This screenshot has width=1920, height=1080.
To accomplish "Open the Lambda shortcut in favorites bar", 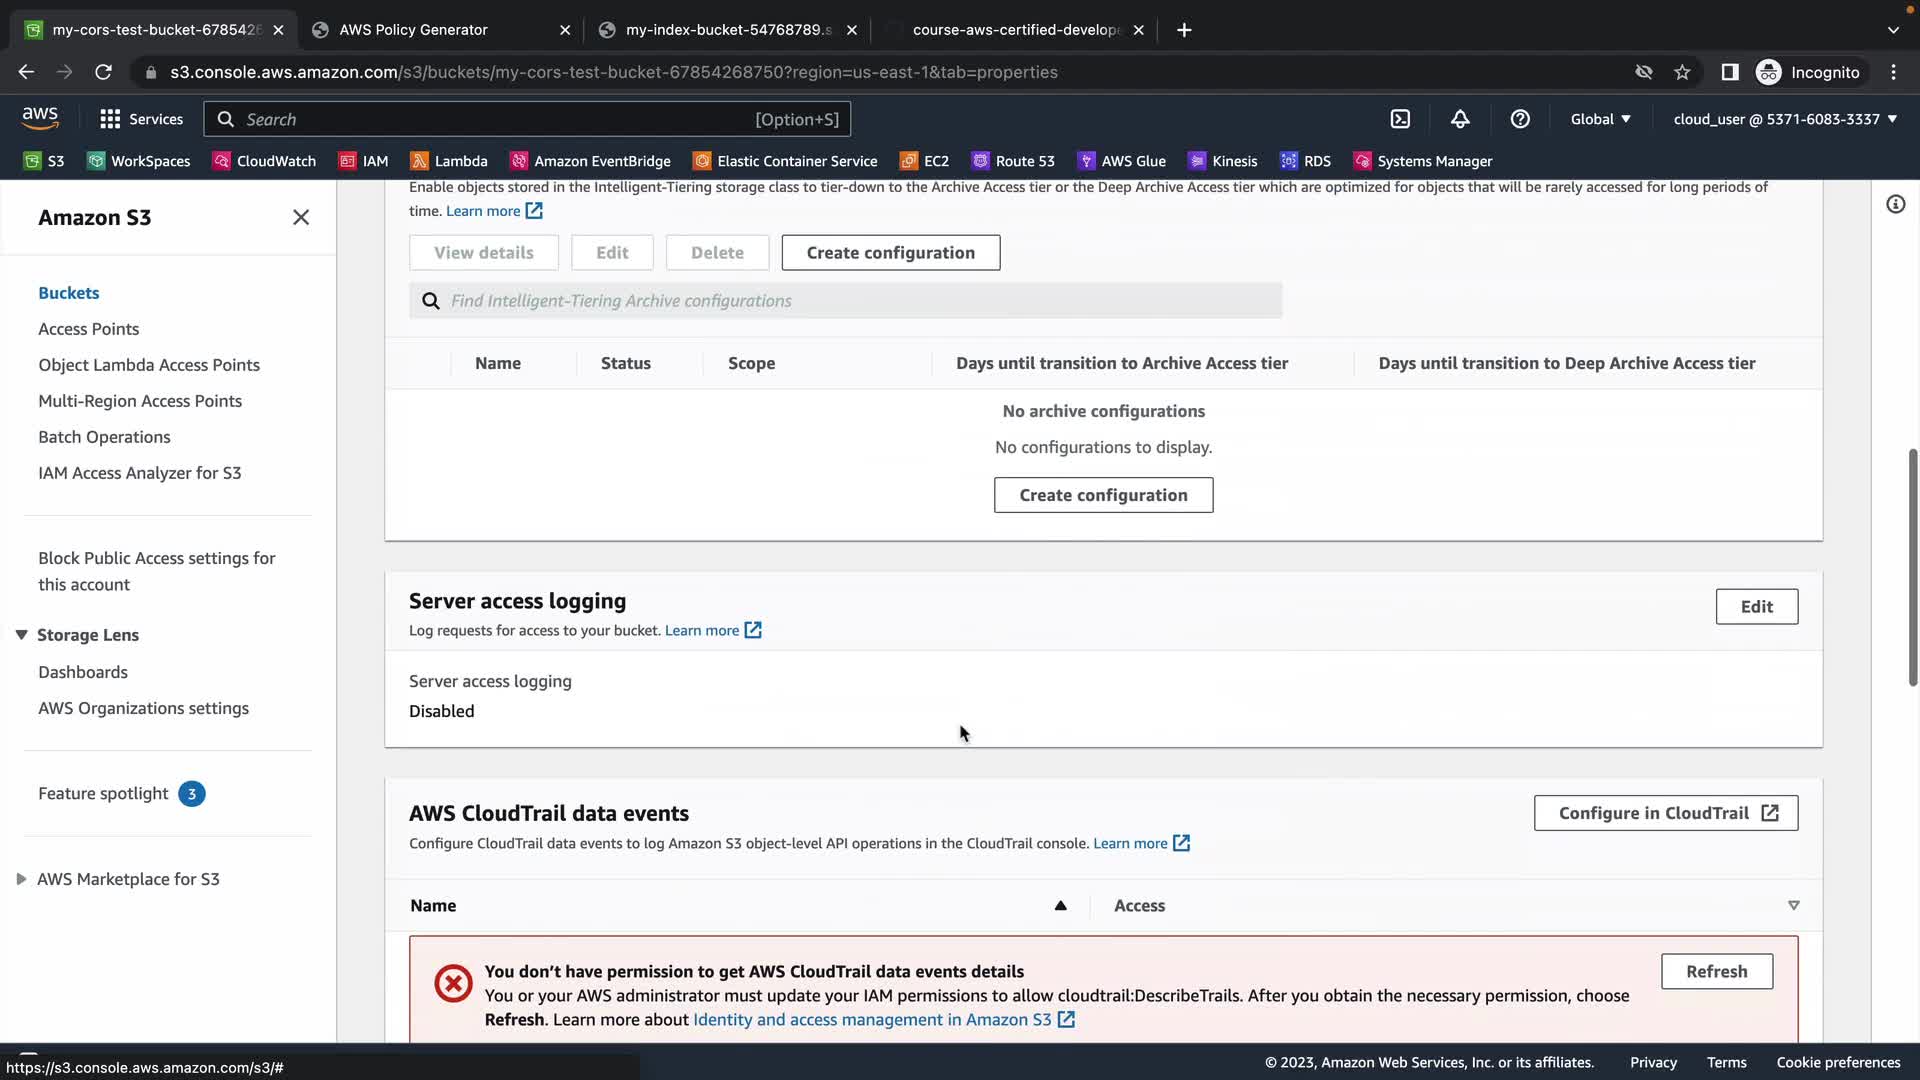I will [x=449, y=161].
